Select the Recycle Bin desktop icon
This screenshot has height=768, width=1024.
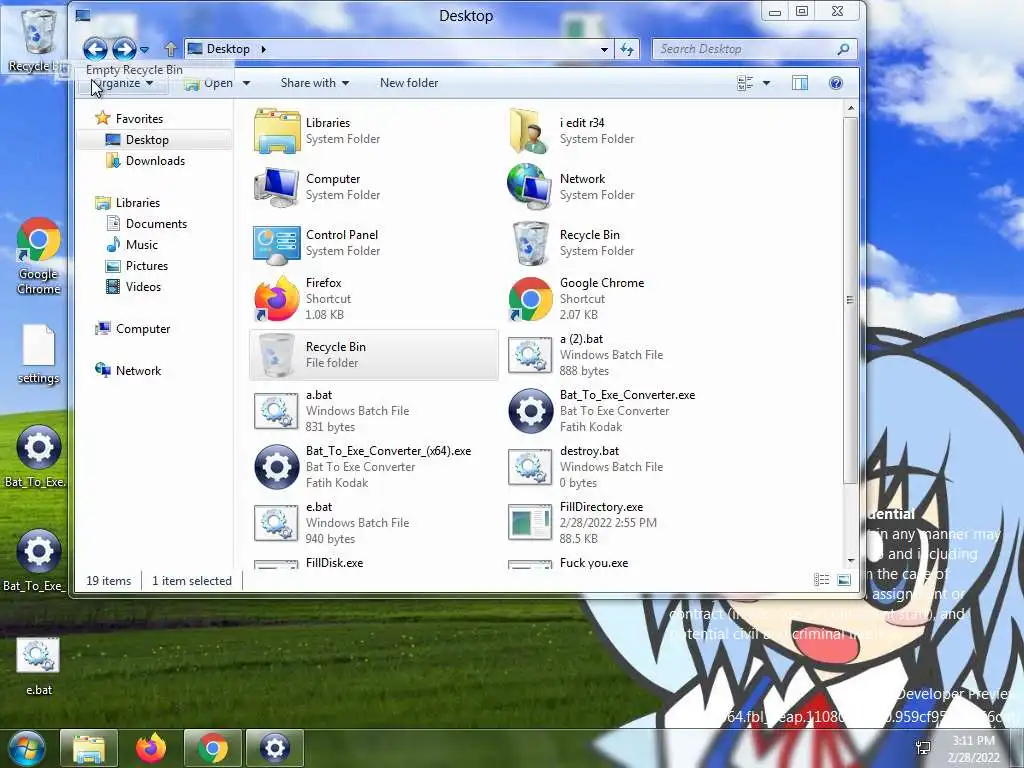(36, 40)
